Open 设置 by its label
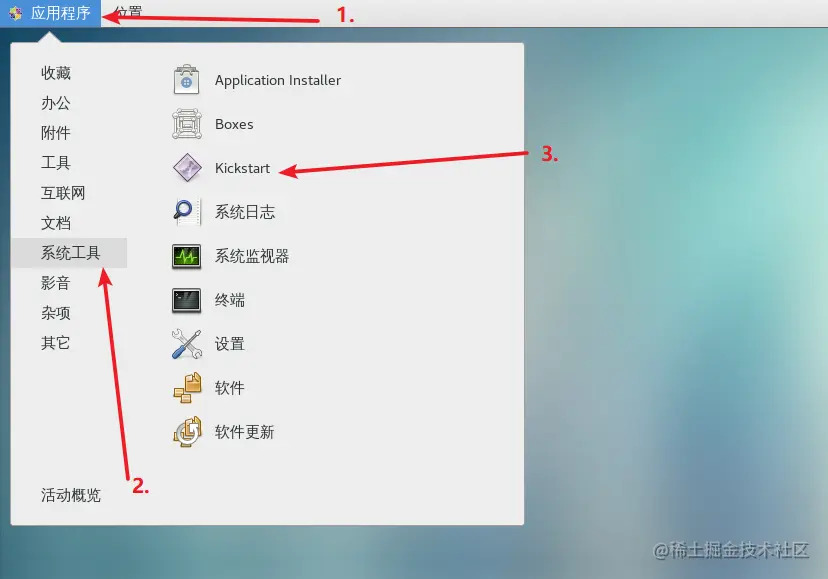 click(230, 344)
